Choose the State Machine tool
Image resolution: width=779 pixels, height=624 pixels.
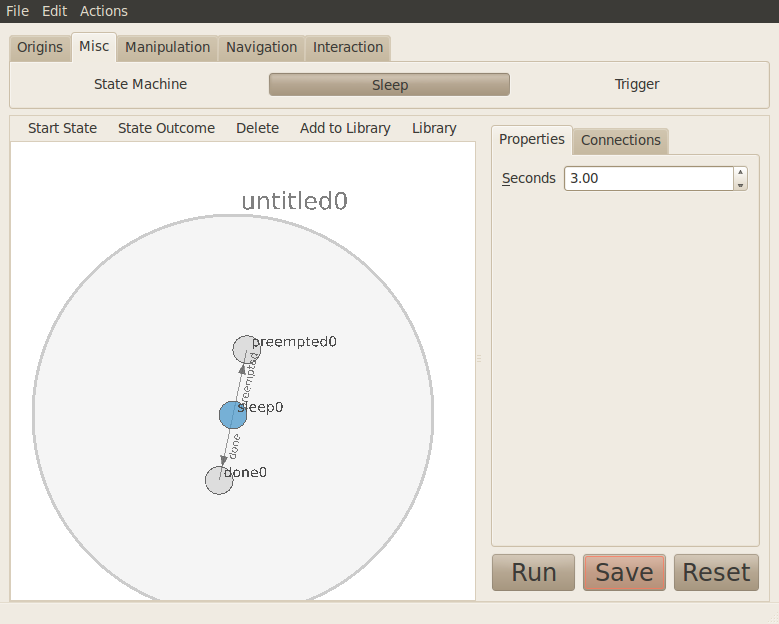pos(140,84)
